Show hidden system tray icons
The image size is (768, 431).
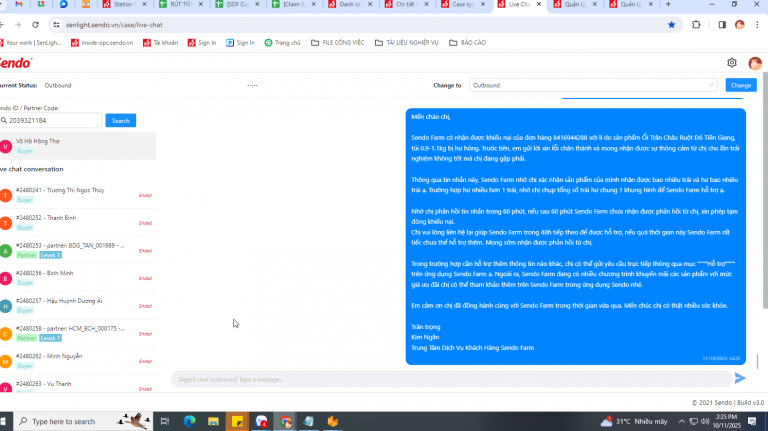click(x=681, y=421)
